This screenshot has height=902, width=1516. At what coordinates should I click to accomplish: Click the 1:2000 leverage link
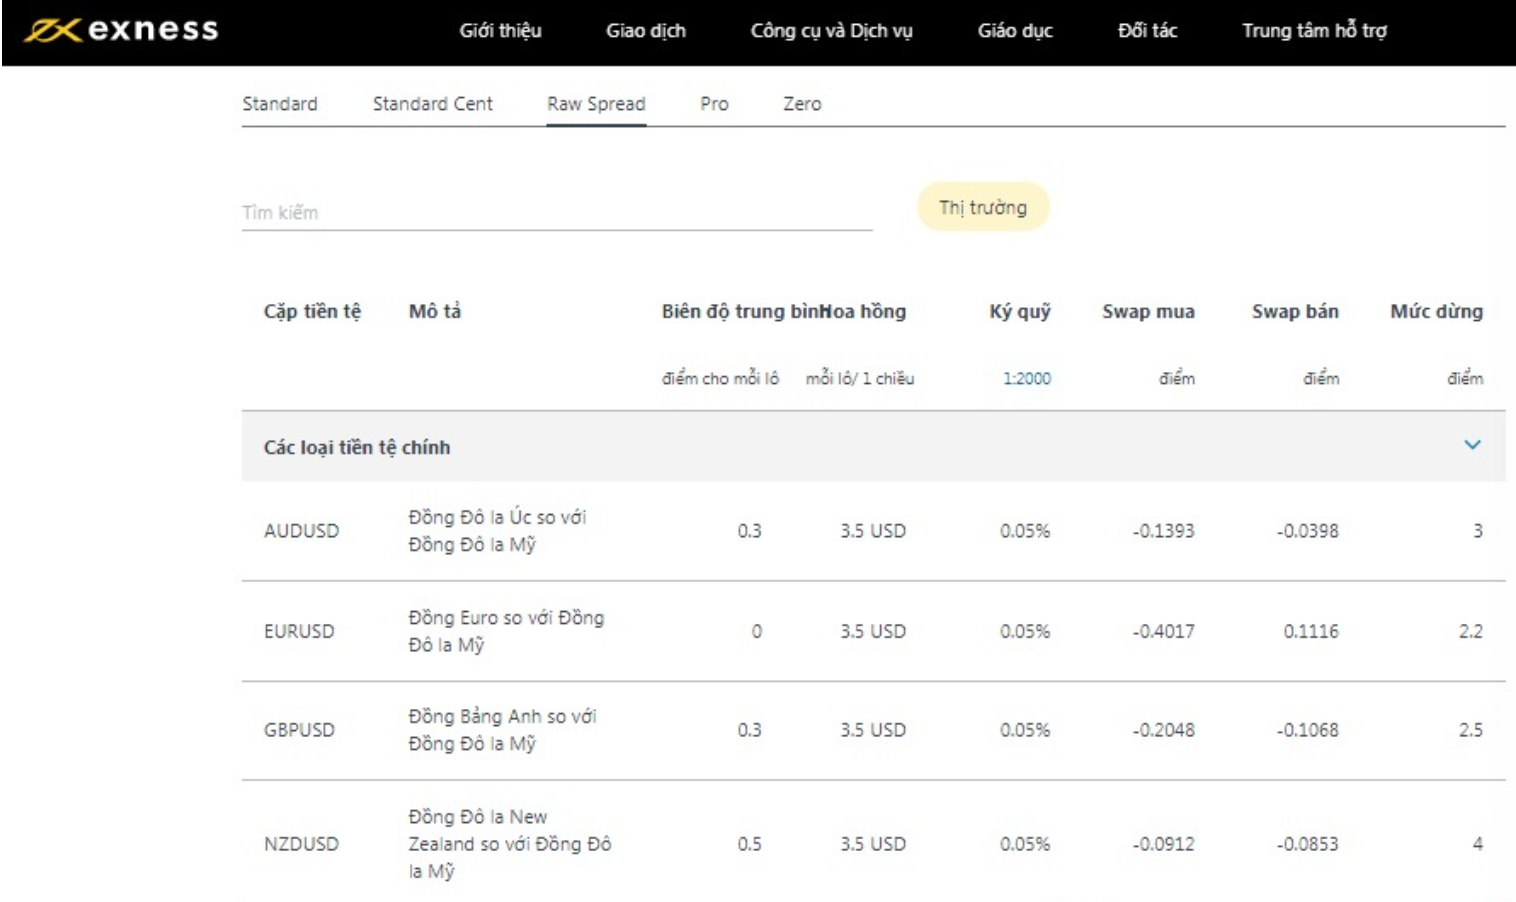[1027, 378]
